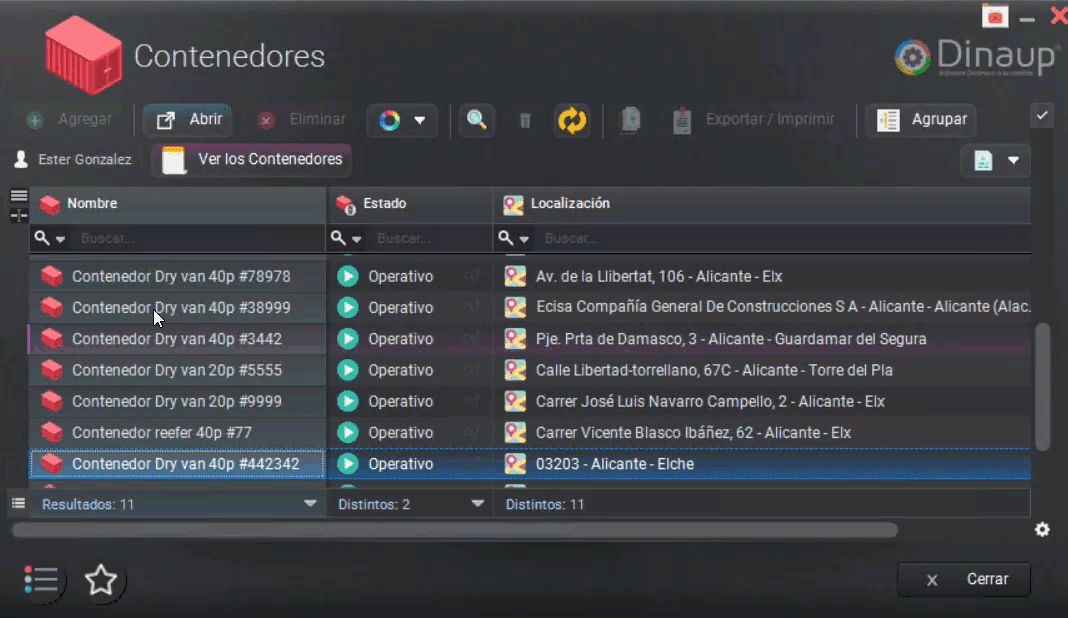Screen dimensions: 1068x618
Task: Click the favorites star icon
Action: coord(101,580)
